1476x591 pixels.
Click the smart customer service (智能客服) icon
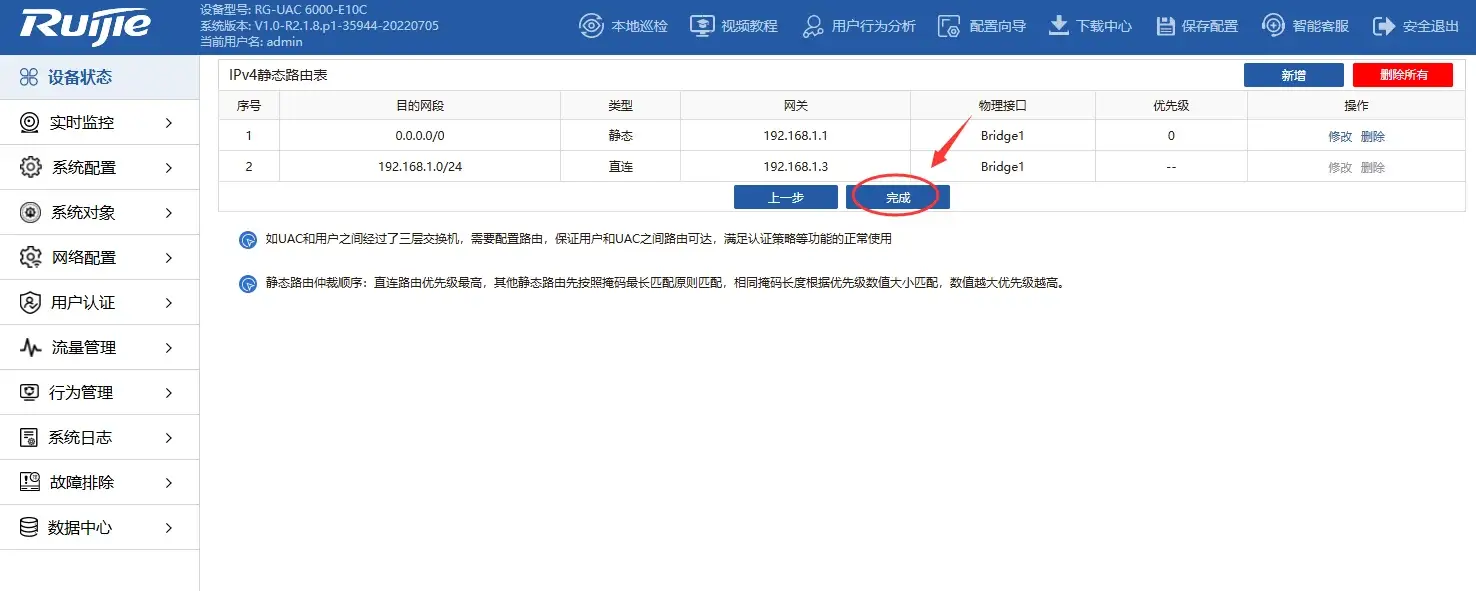tap(1273, 26)
